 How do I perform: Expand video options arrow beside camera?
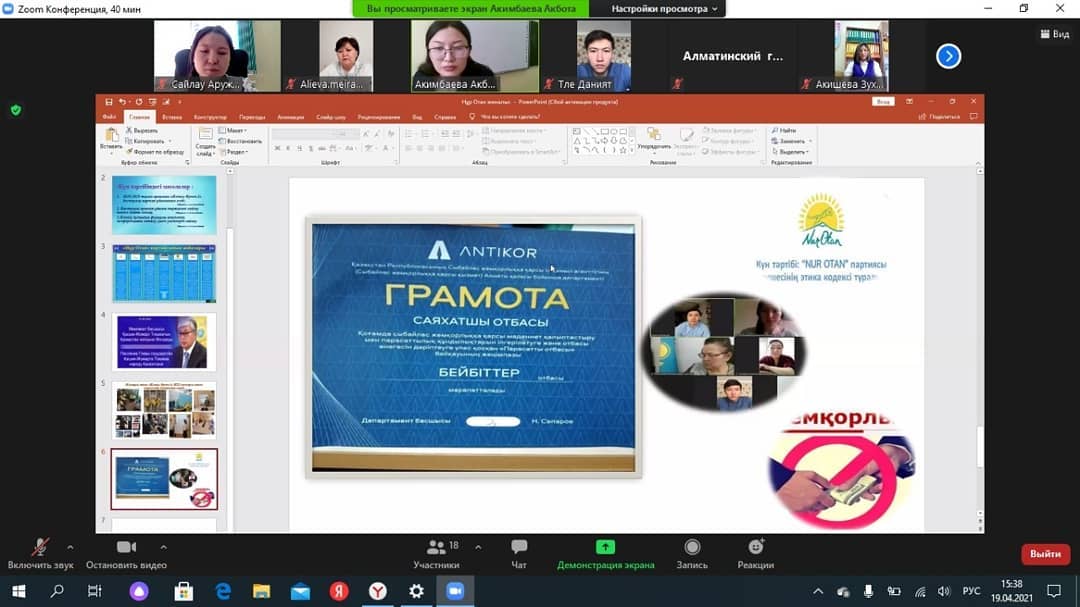(163, 547)
